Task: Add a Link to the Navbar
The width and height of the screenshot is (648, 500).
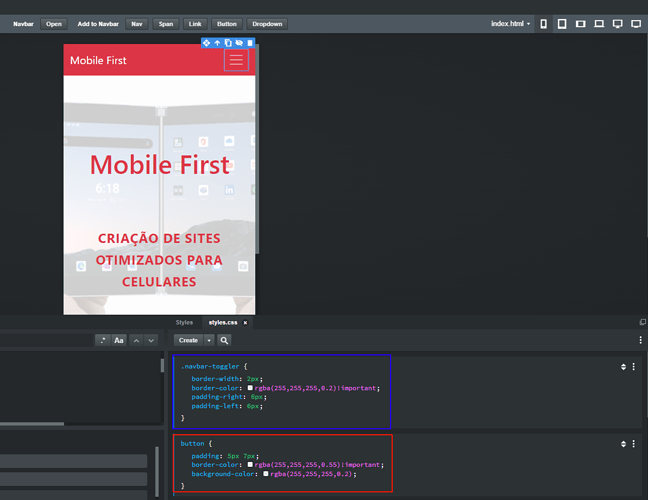Action: click(195, 24)
